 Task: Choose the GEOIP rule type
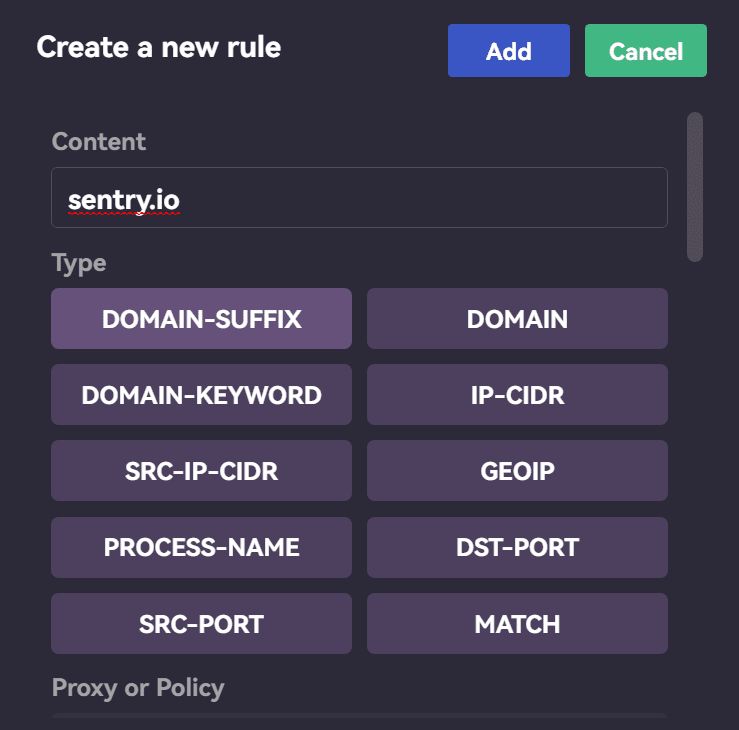click(x=517, y=470)
